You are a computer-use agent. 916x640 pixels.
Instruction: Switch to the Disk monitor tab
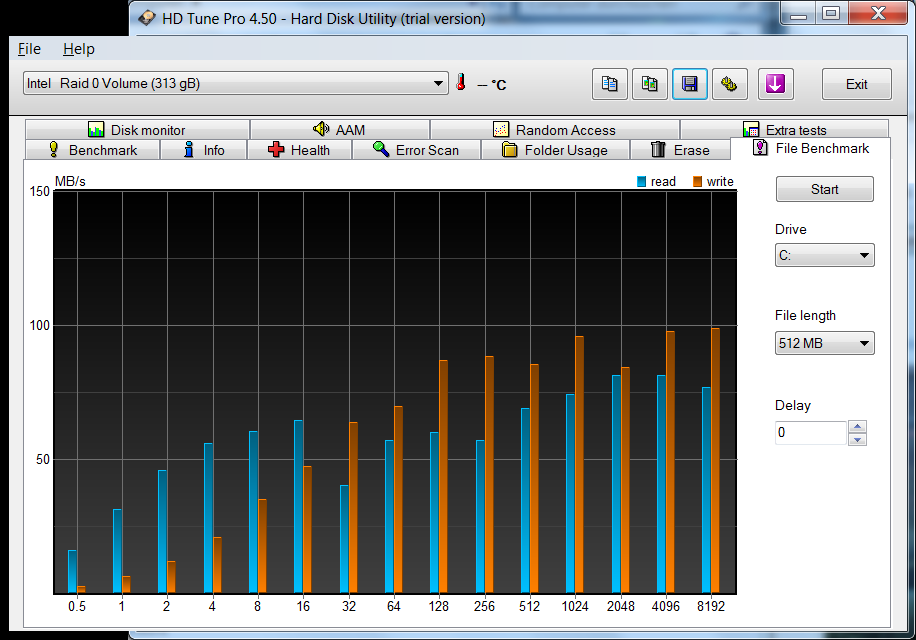[x=137, y=130]
